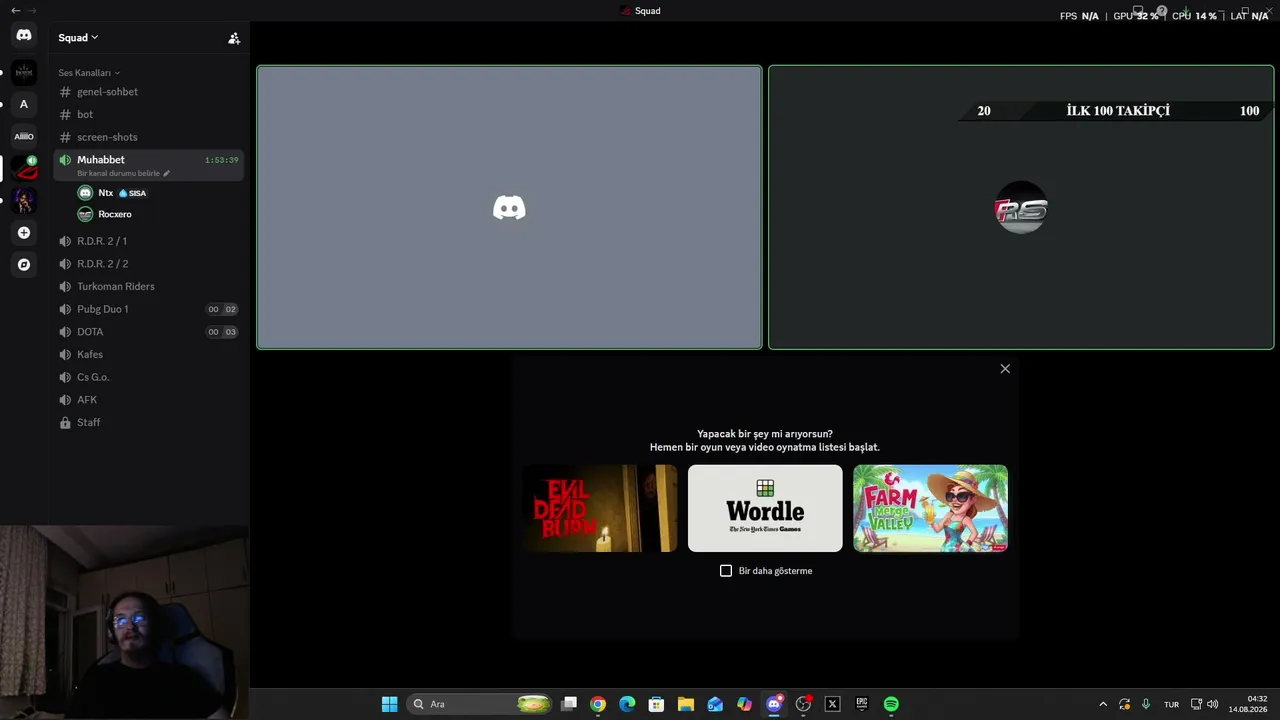Collapse the Ses Kanalları category
The width and height of the screenshot is (1280, 720).
[89, 73]
